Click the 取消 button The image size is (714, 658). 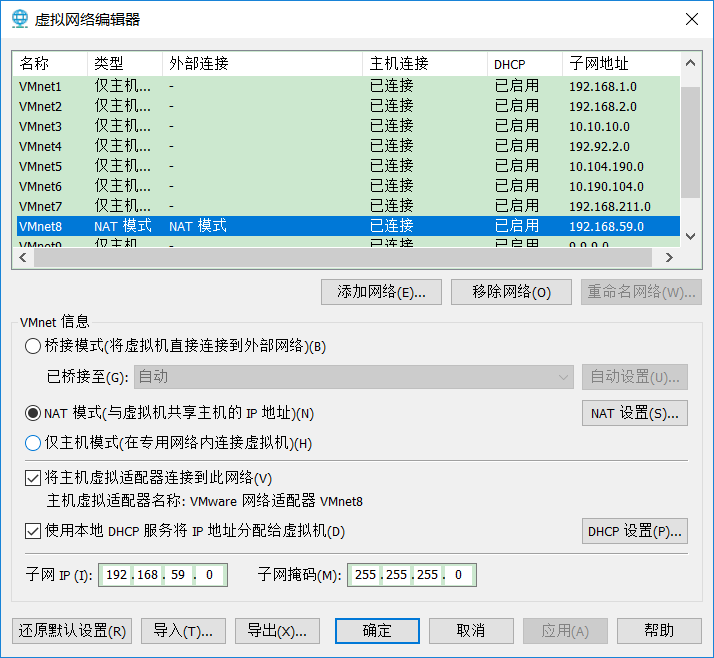pyautogui.click(x=471, y=631)
